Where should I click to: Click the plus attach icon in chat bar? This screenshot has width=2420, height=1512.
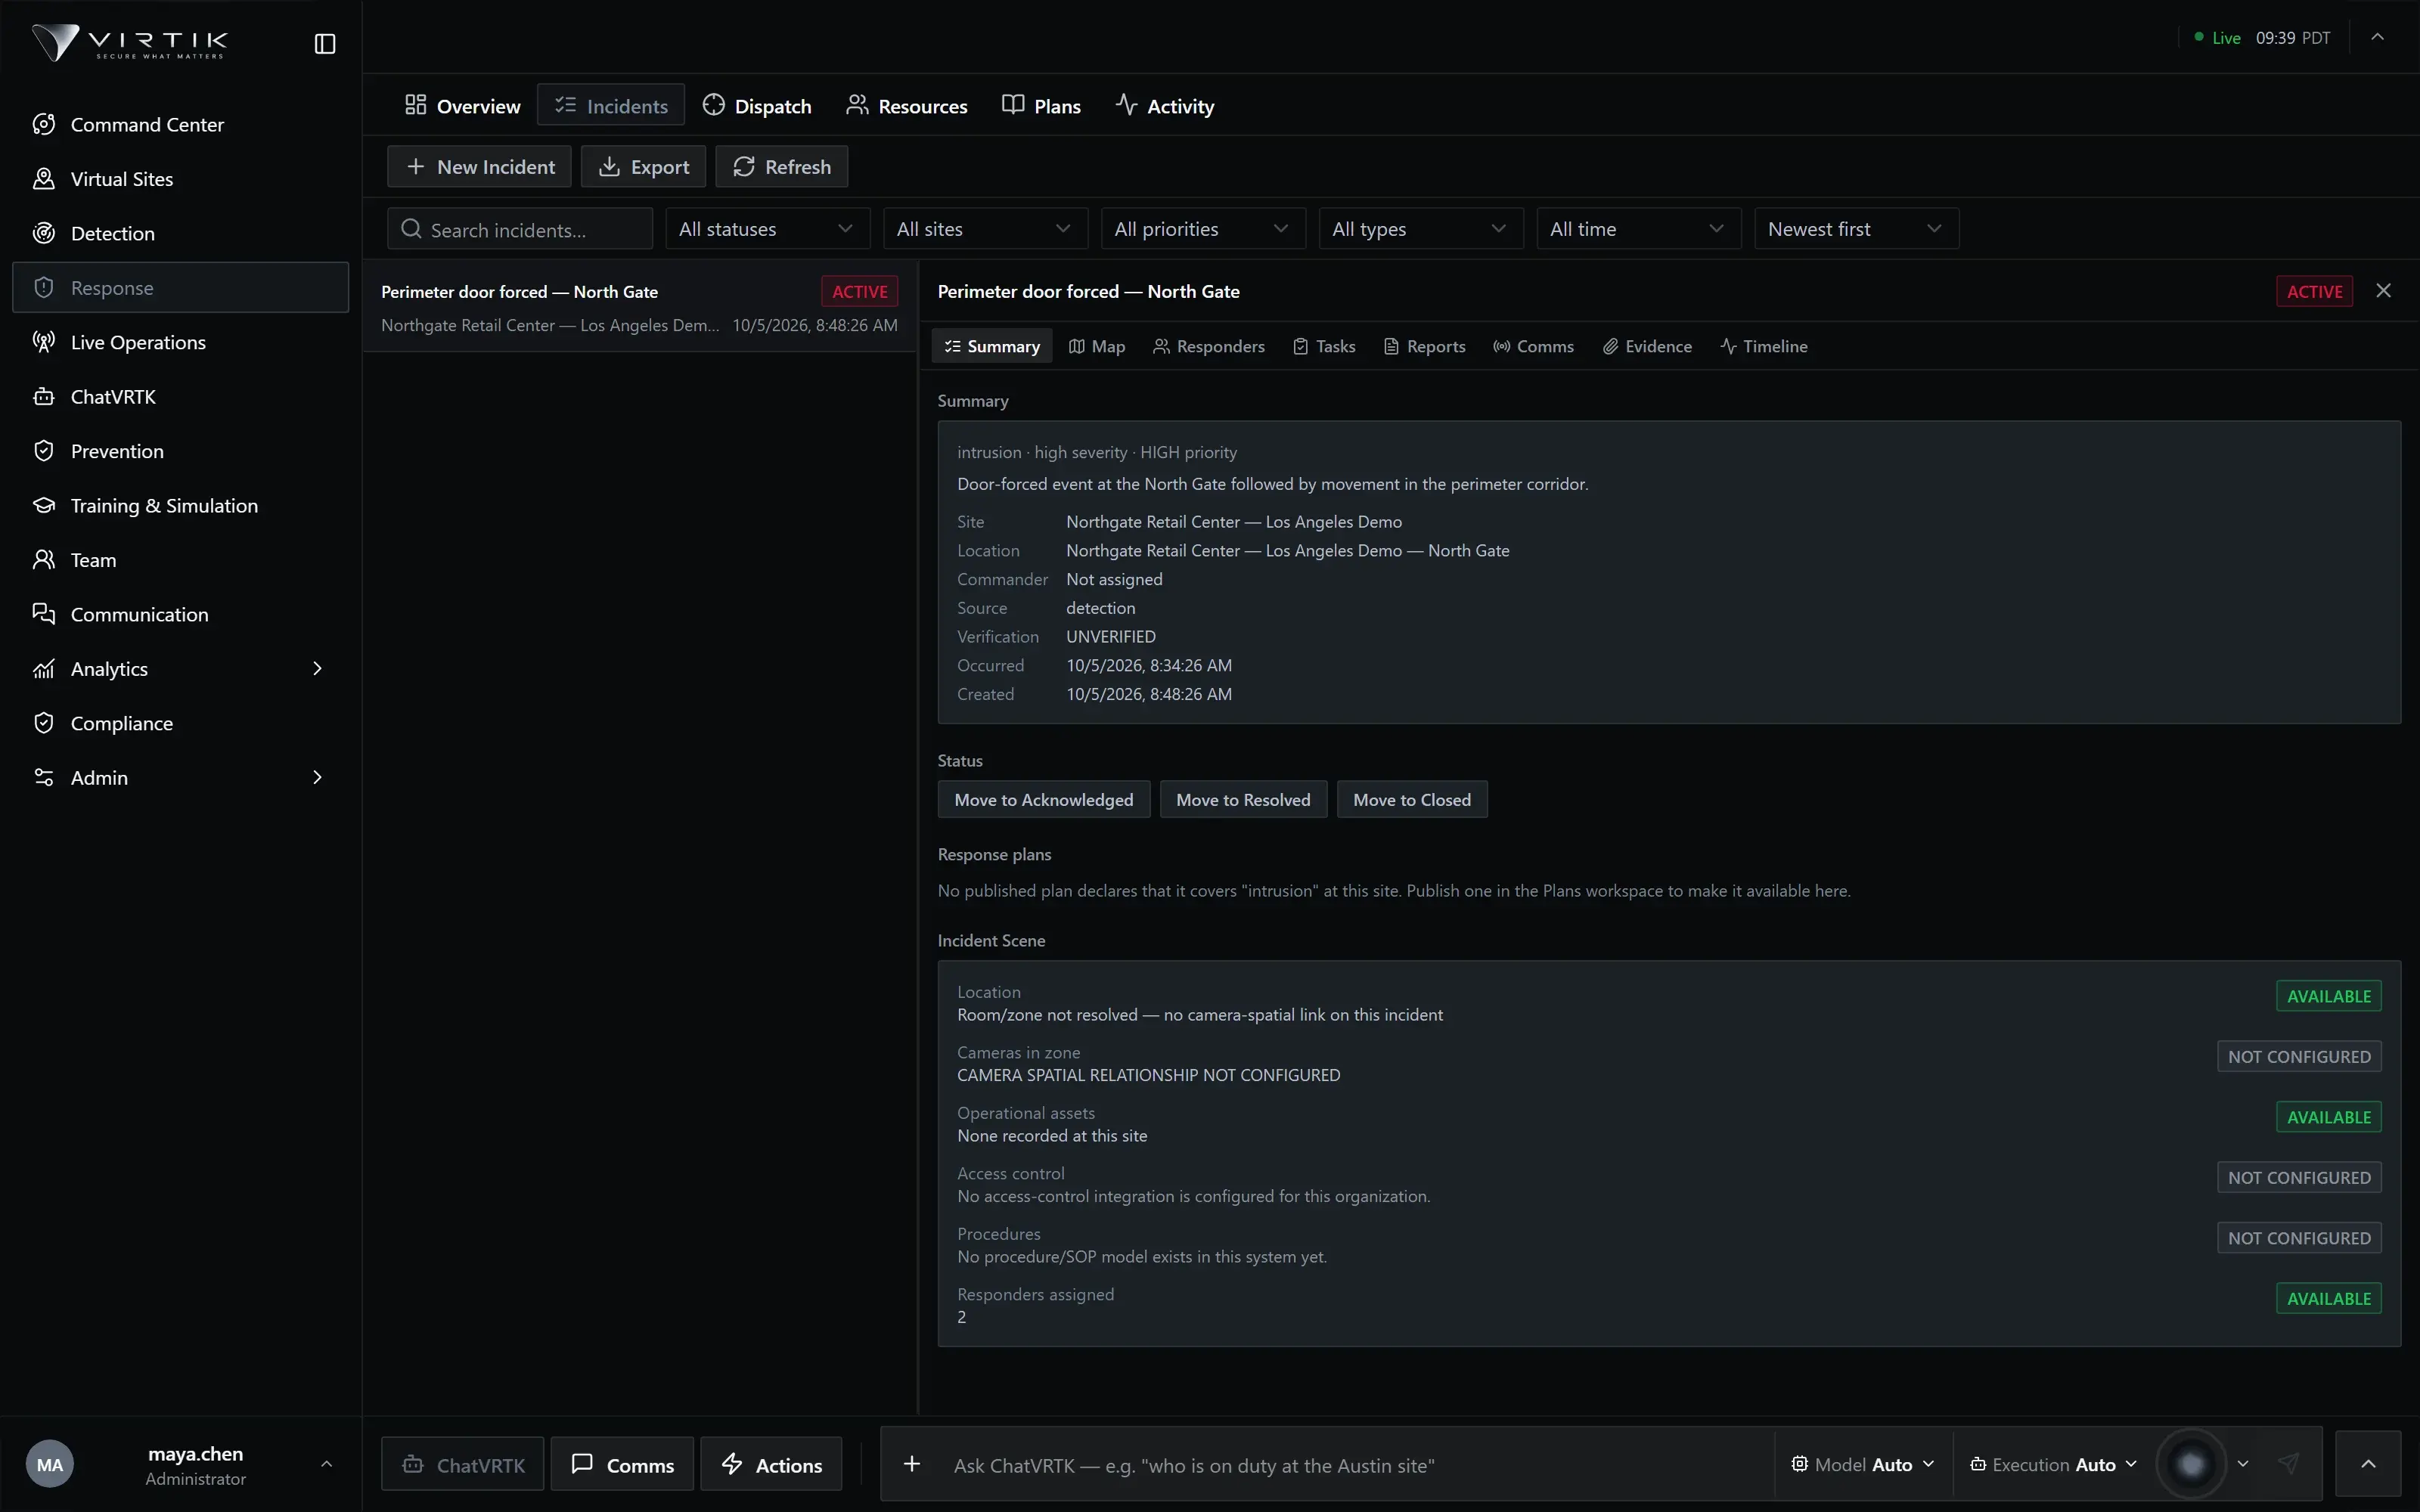(912, 1465)
